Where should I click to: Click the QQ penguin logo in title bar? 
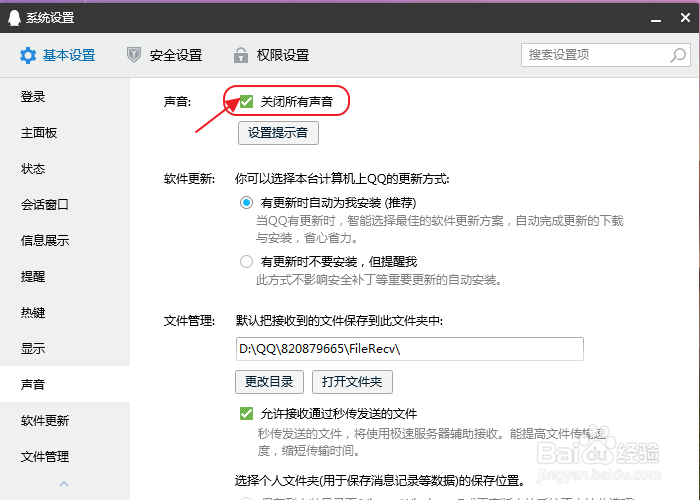[x=14, y=18]
